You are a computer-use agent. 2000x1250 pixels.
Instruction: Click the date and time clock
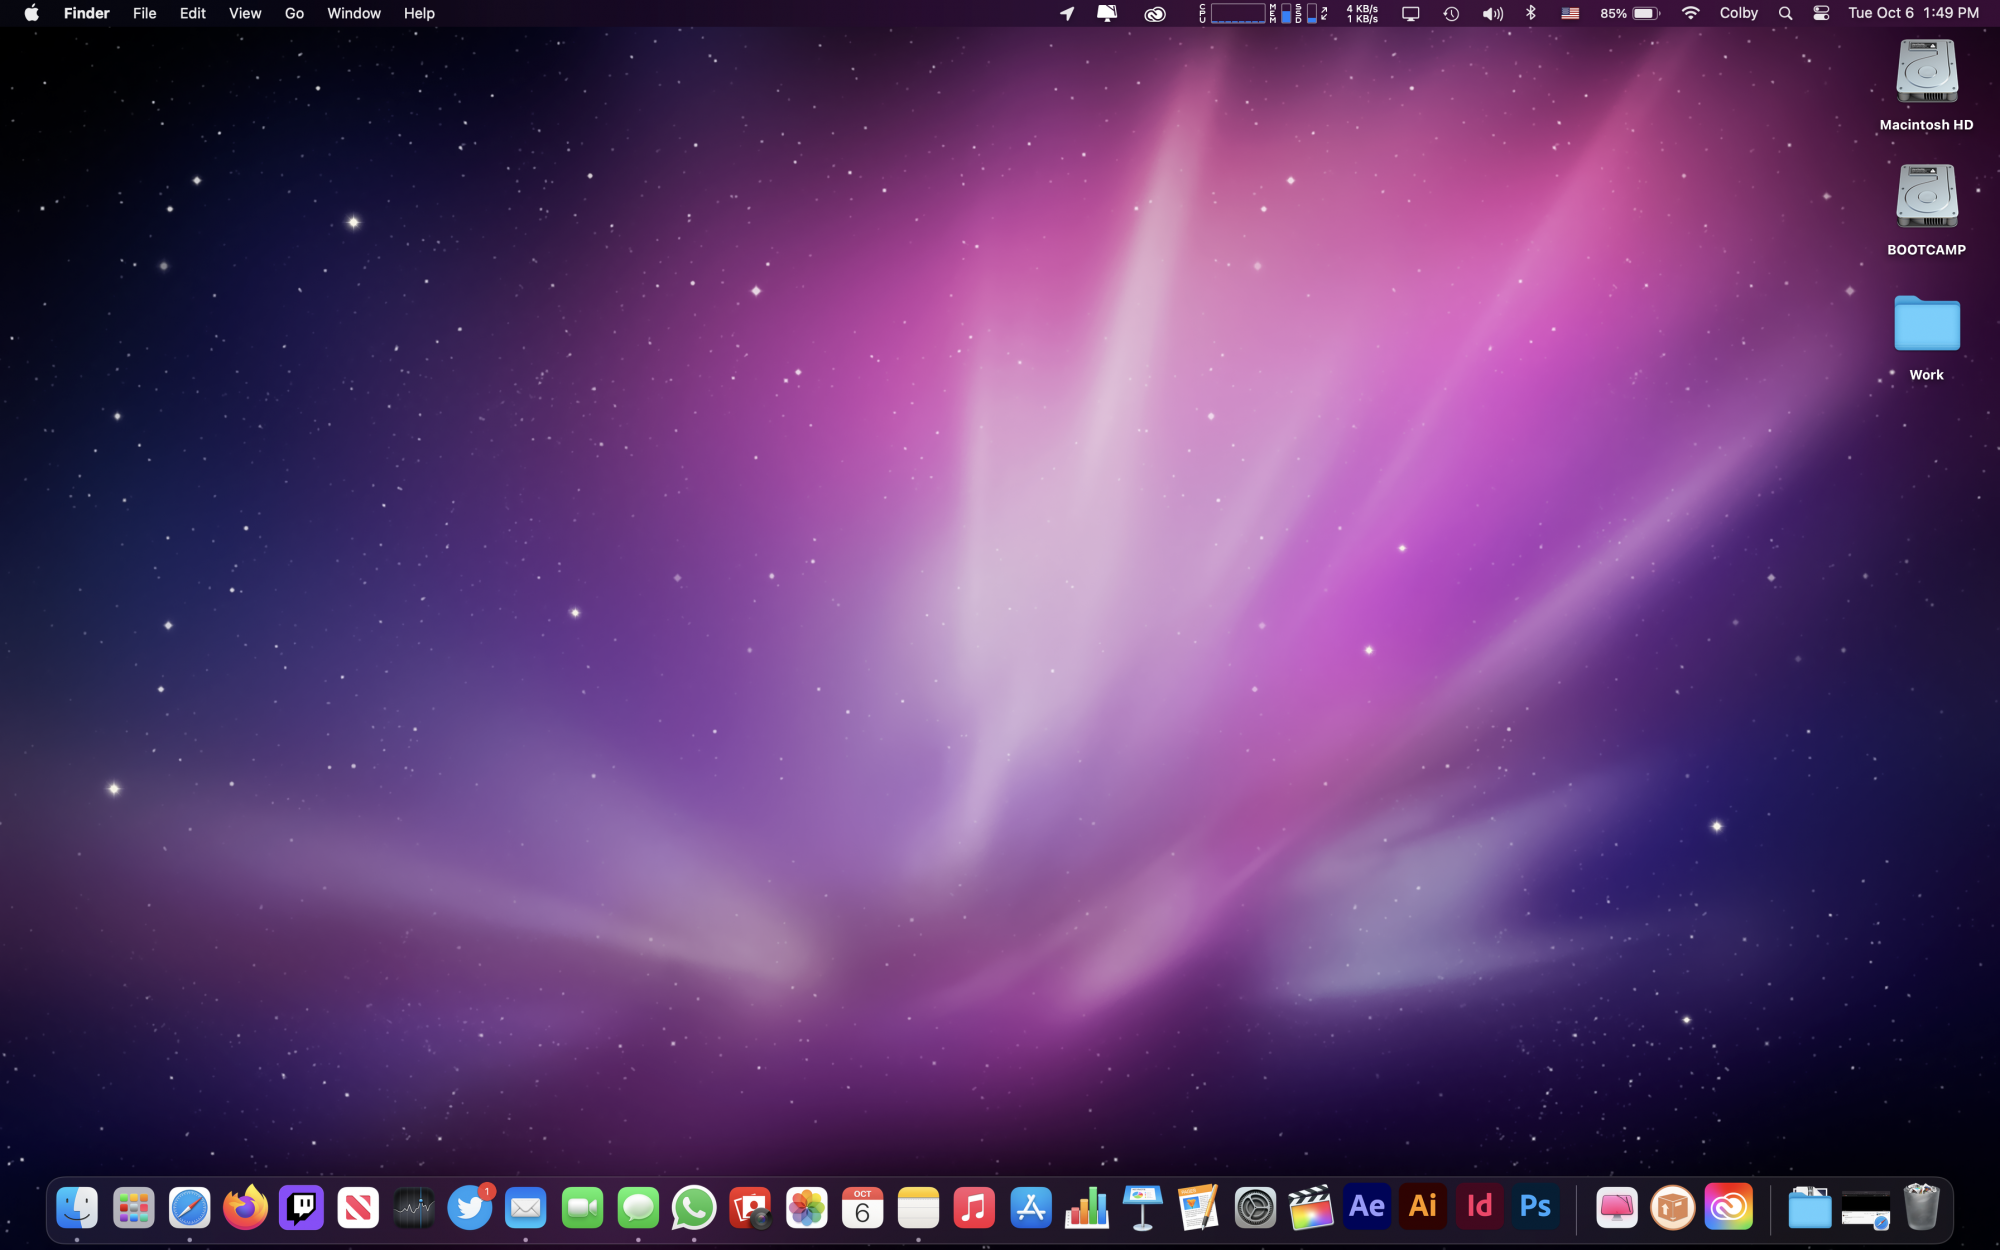1913,13
